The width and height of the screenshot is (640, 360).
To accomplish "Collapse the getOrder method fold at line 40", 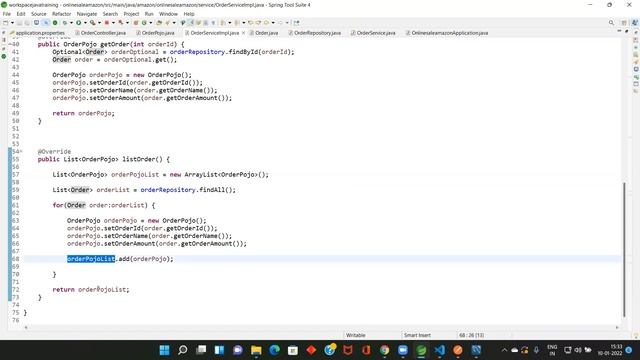I will coord(11,44).
